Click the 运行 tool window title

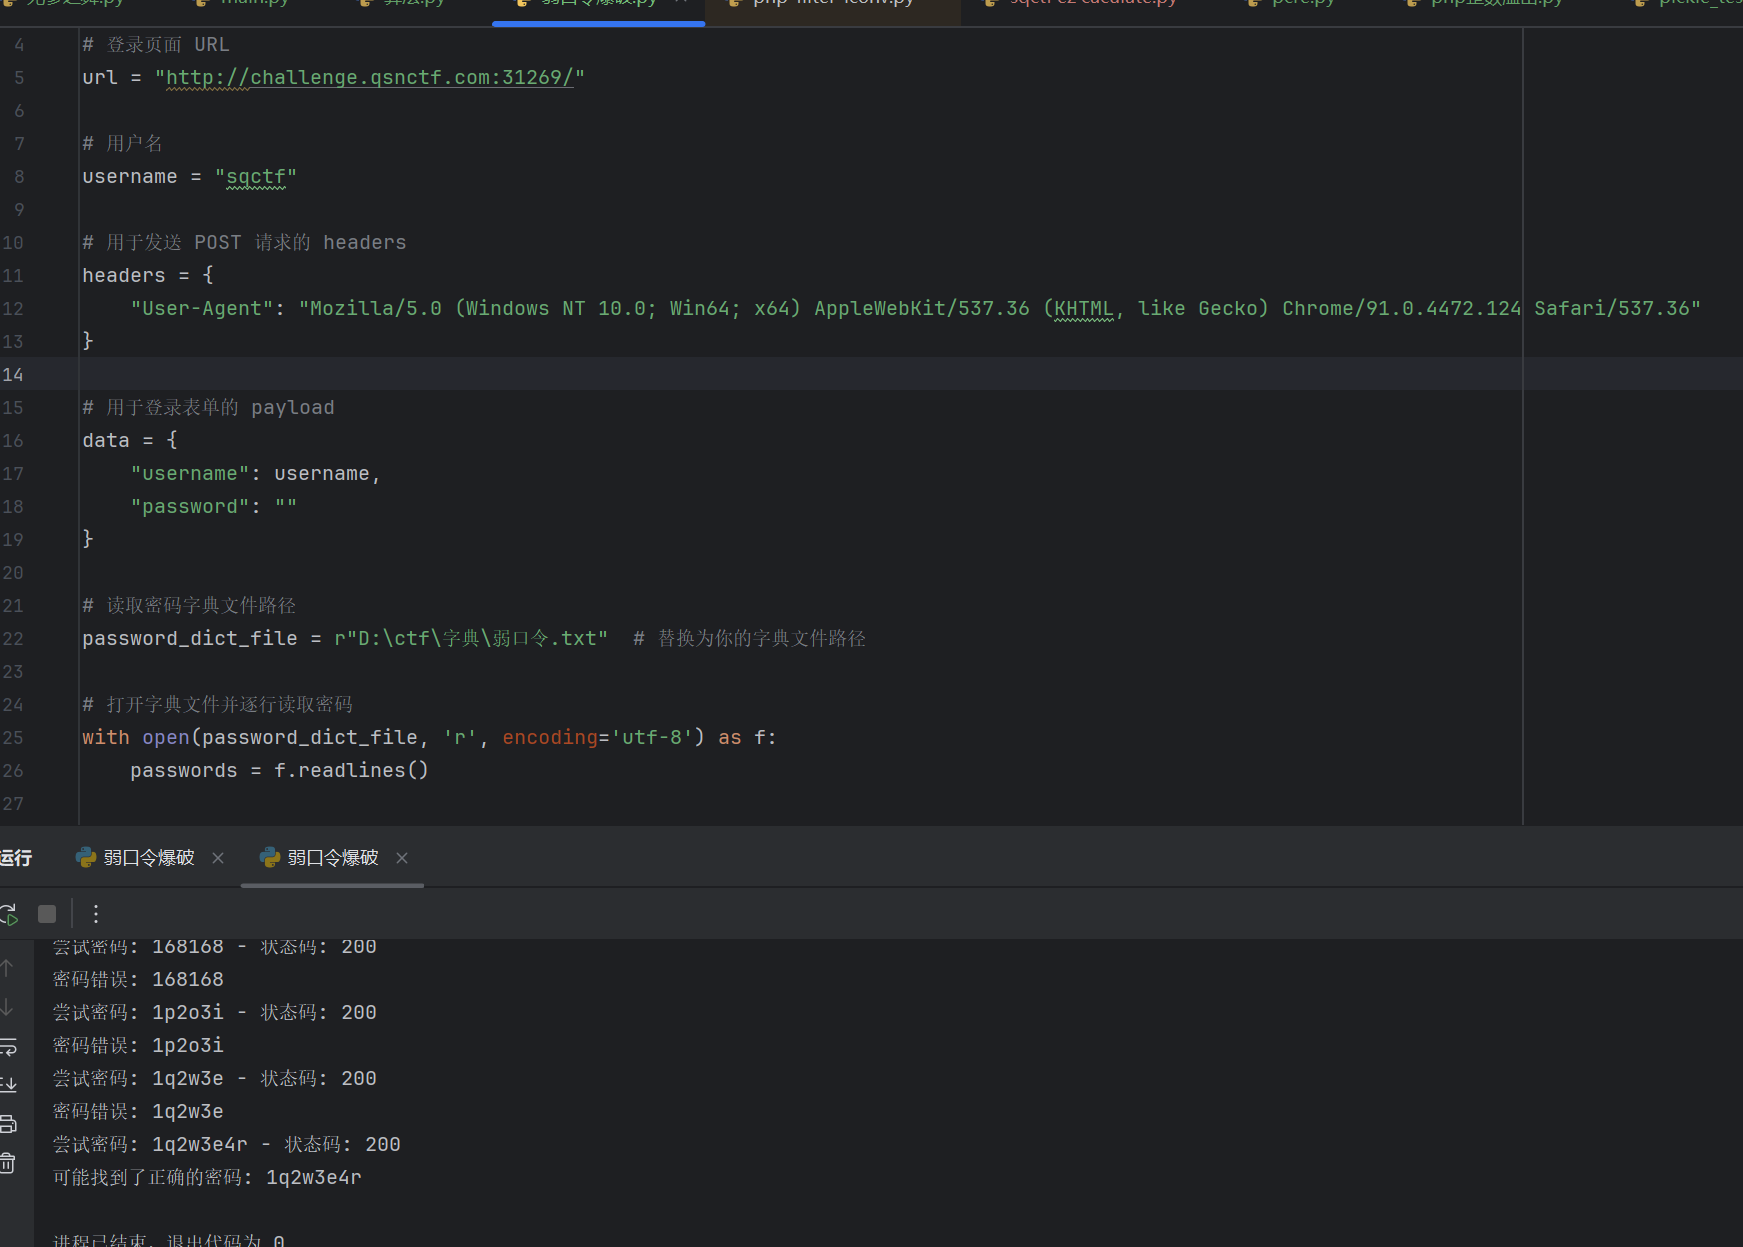[x=16, y=858]
